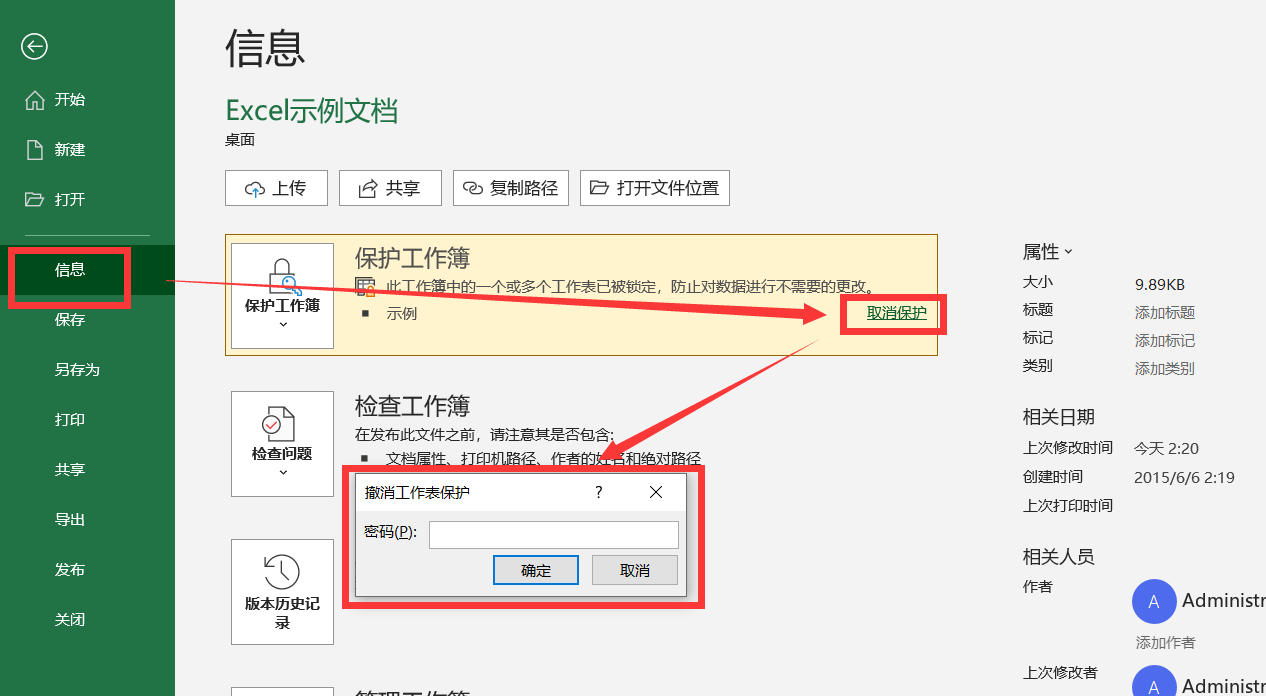Click the 复制路径 button
The image size is (1266, 696).
(511, 188)
